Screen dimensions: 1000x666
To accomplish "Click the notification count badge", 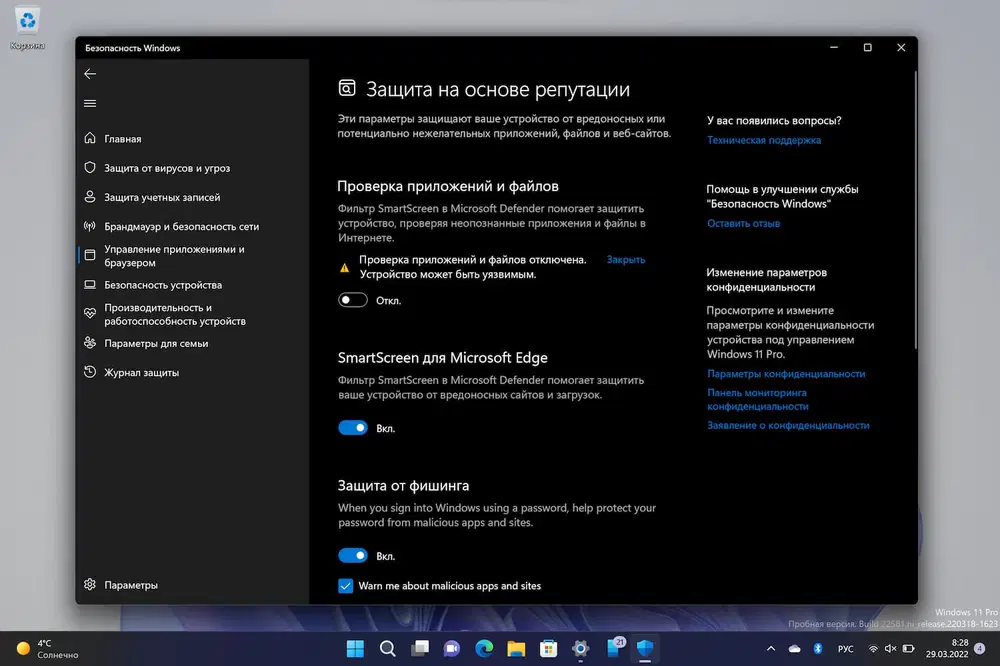I will pyautogui.click(x=980, y=649).
